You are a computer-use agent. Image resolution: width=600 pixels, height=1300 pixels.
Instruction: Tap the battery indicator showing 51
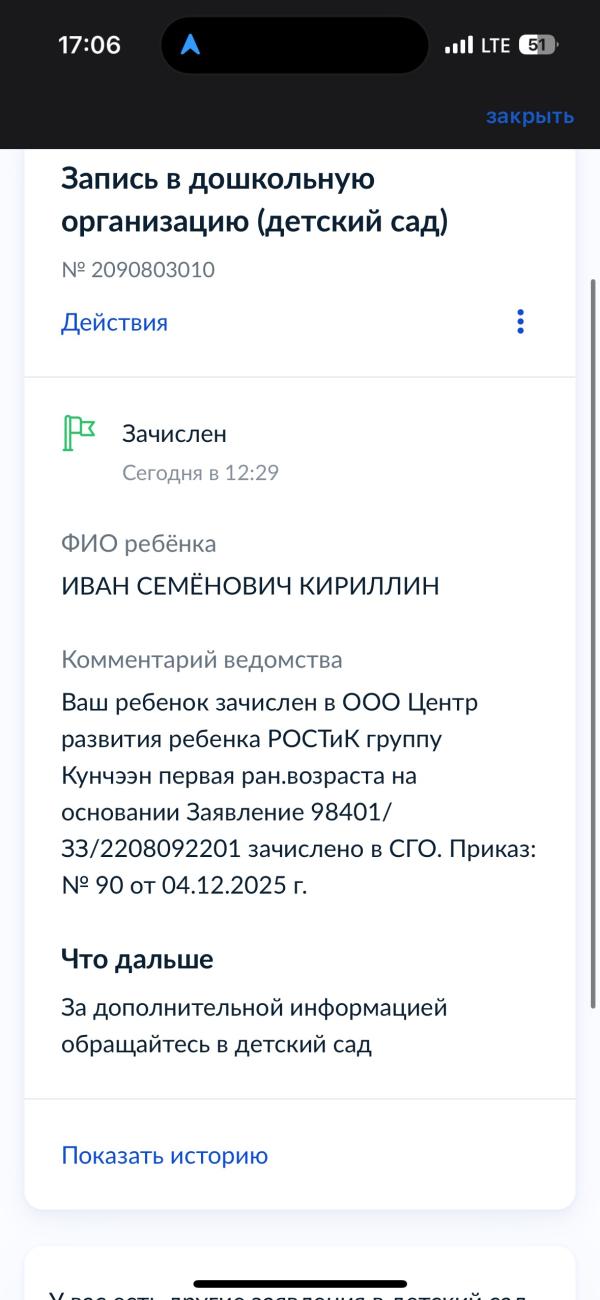pos(537,44)
